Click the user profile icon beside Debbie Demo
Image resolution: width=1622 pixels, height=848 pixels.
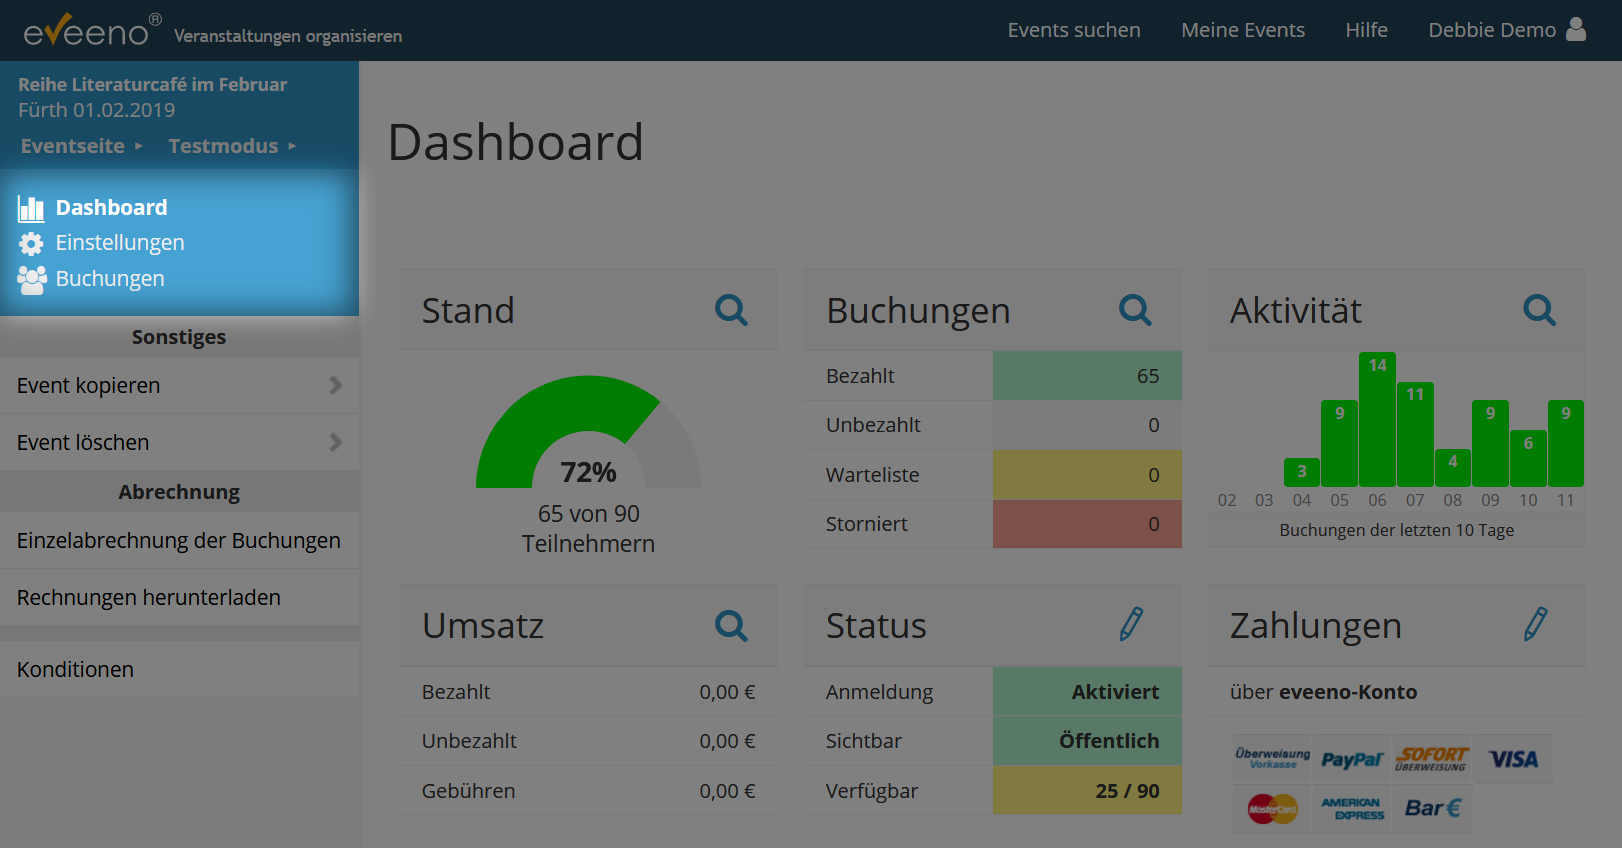[1576, 29]
